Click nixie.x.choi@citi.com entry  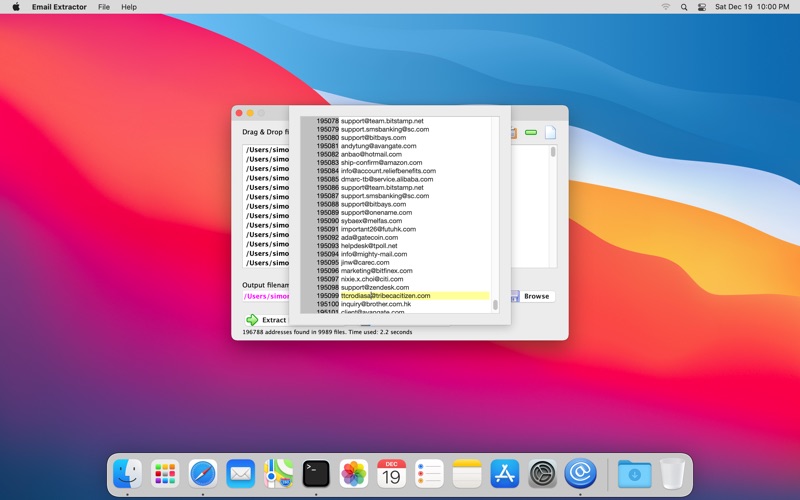click(372, 279)
